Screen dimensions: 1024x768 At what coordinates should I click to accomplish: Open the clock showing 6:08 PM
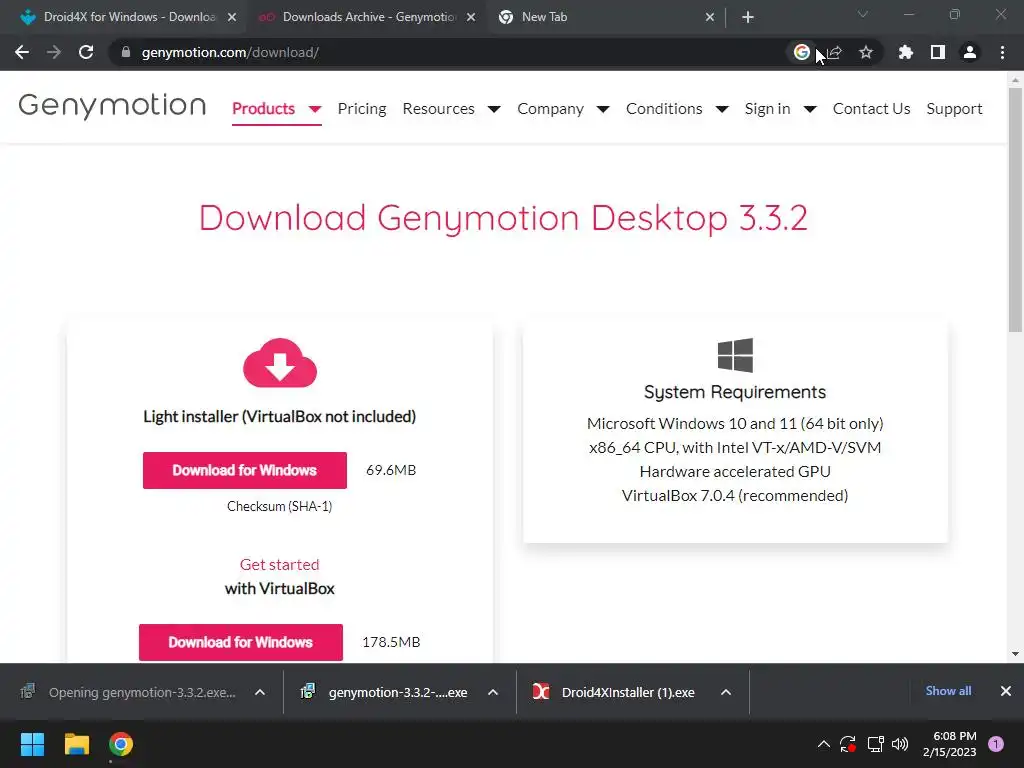pyautogui.click(x=950, y=744)
